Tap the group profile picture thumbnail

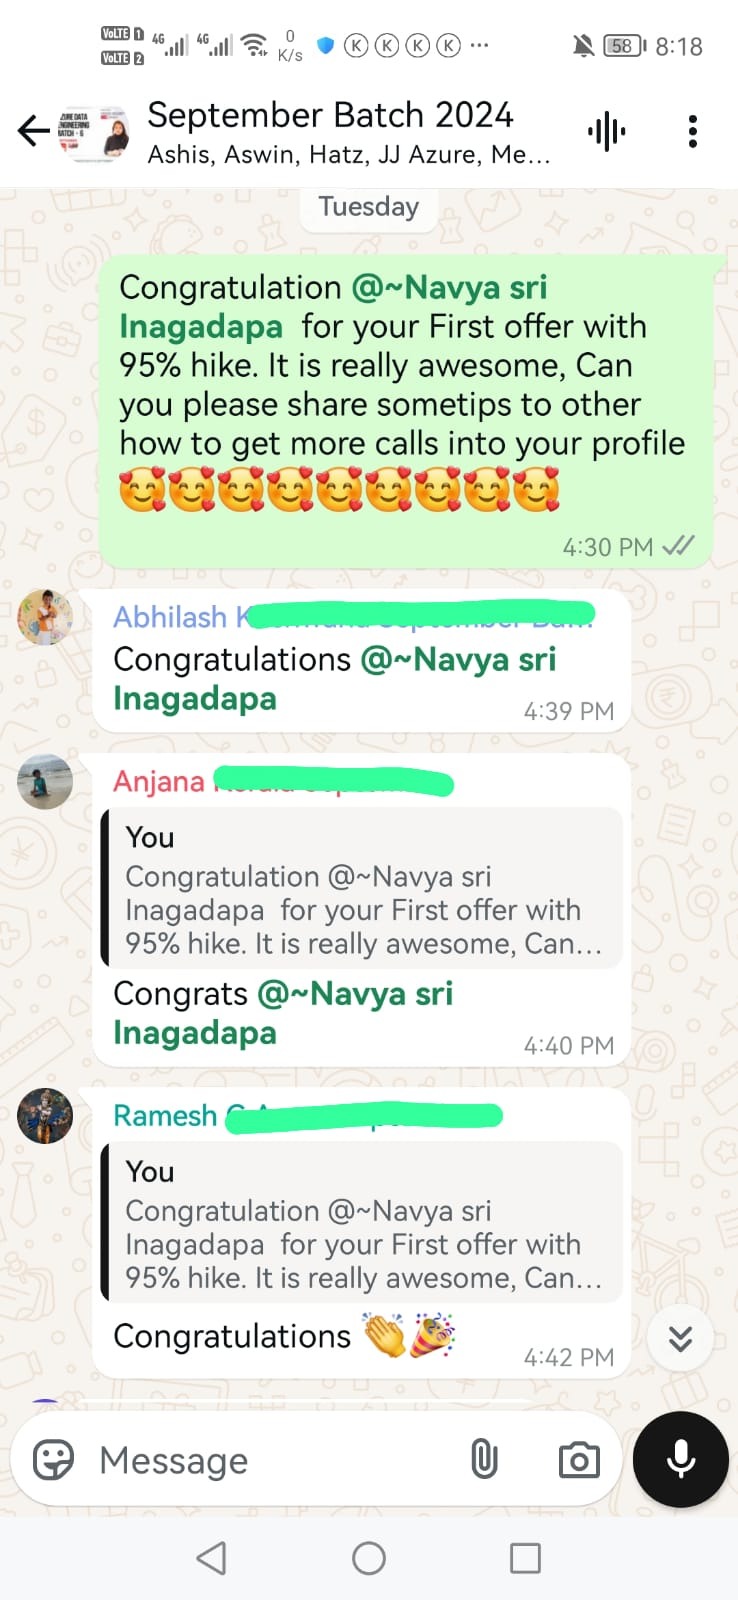click(94, 132)
